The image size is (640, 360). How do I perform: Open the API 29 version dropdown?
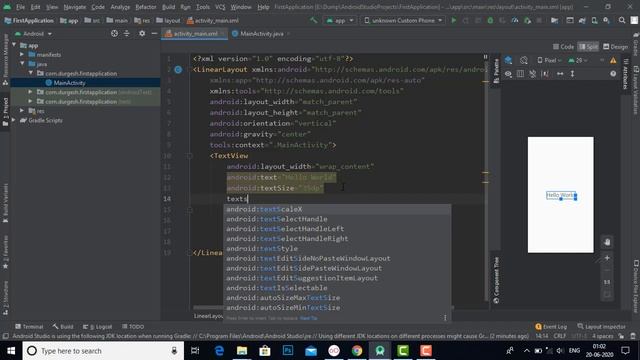click(x=577, y=60)
